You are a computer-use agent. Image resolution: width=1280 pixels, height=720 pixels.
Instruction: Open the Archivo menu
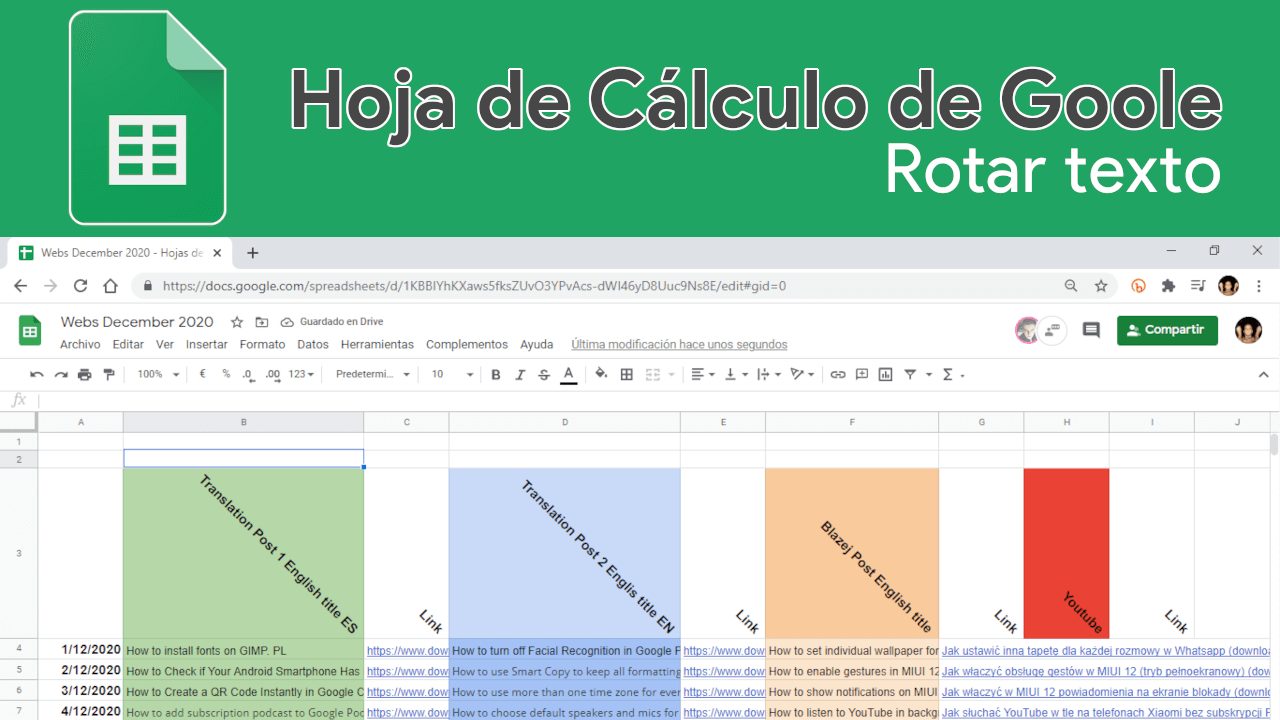[80, 344]
